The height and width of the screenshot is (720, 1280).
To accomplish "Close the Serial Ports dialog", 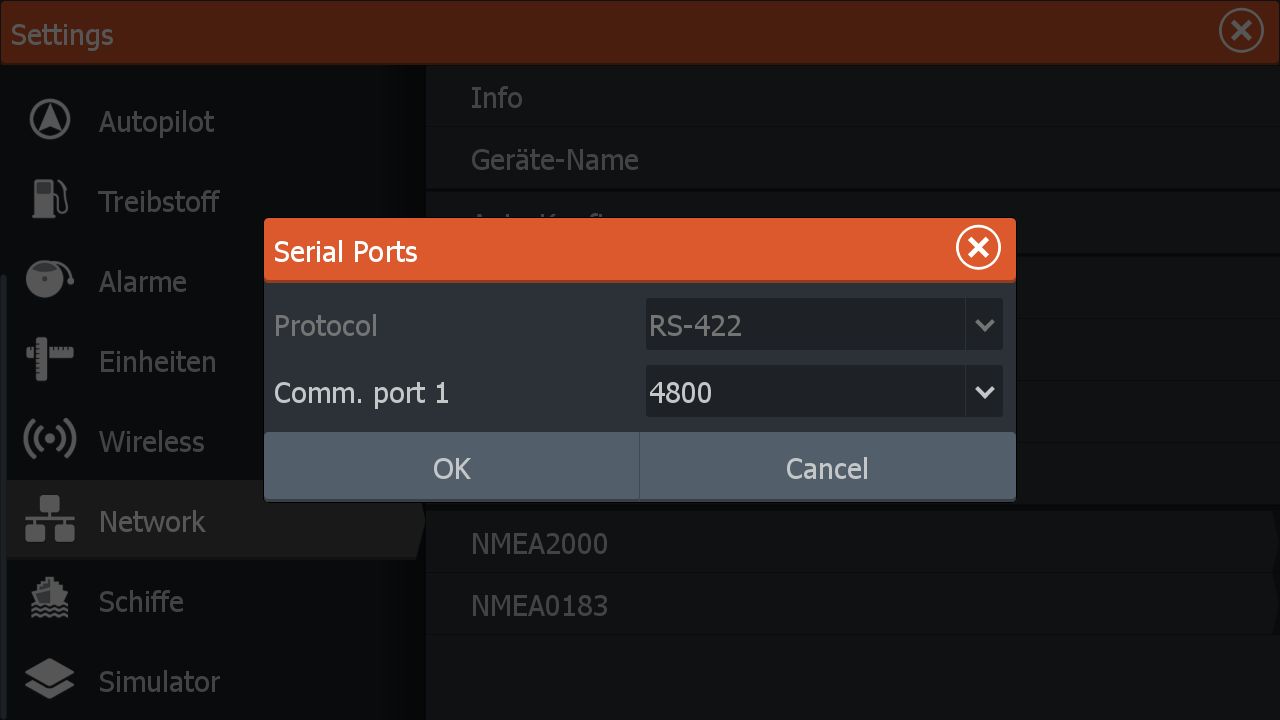I will coord(977,248).
